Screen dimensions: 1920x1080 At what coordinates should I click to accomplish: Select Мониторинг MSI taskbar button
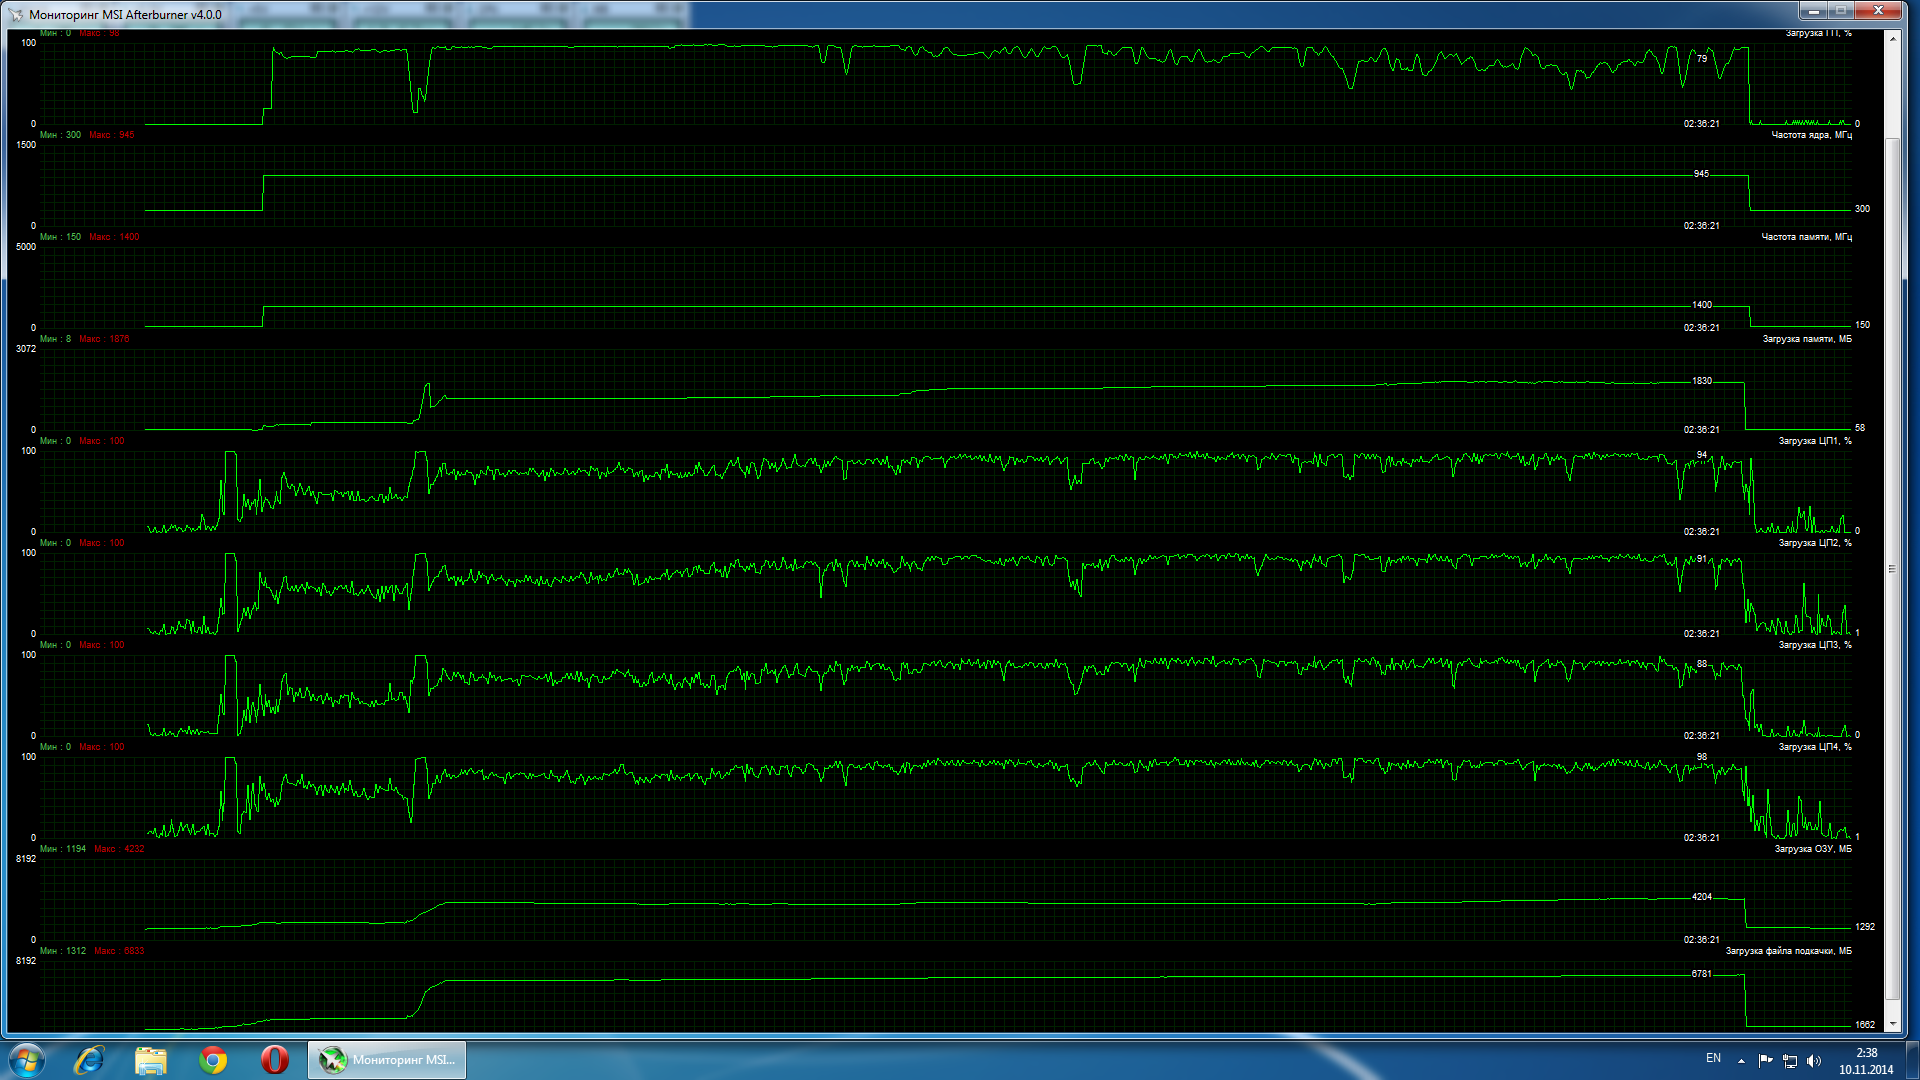coord(387,1059)
